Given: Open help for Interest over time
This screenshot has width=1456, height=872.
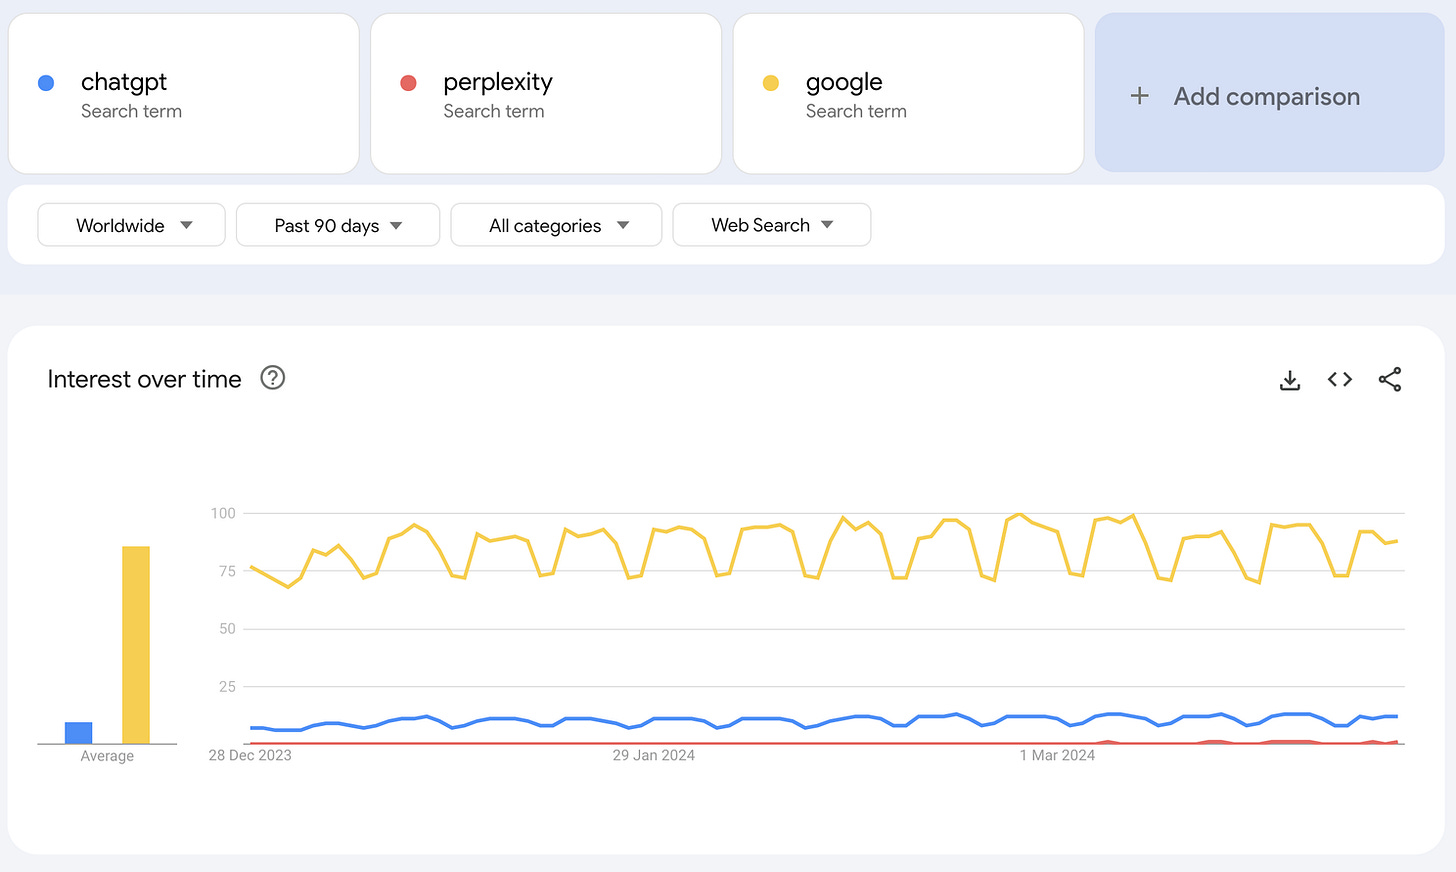Looking at the screenshot, I should 272,378.
